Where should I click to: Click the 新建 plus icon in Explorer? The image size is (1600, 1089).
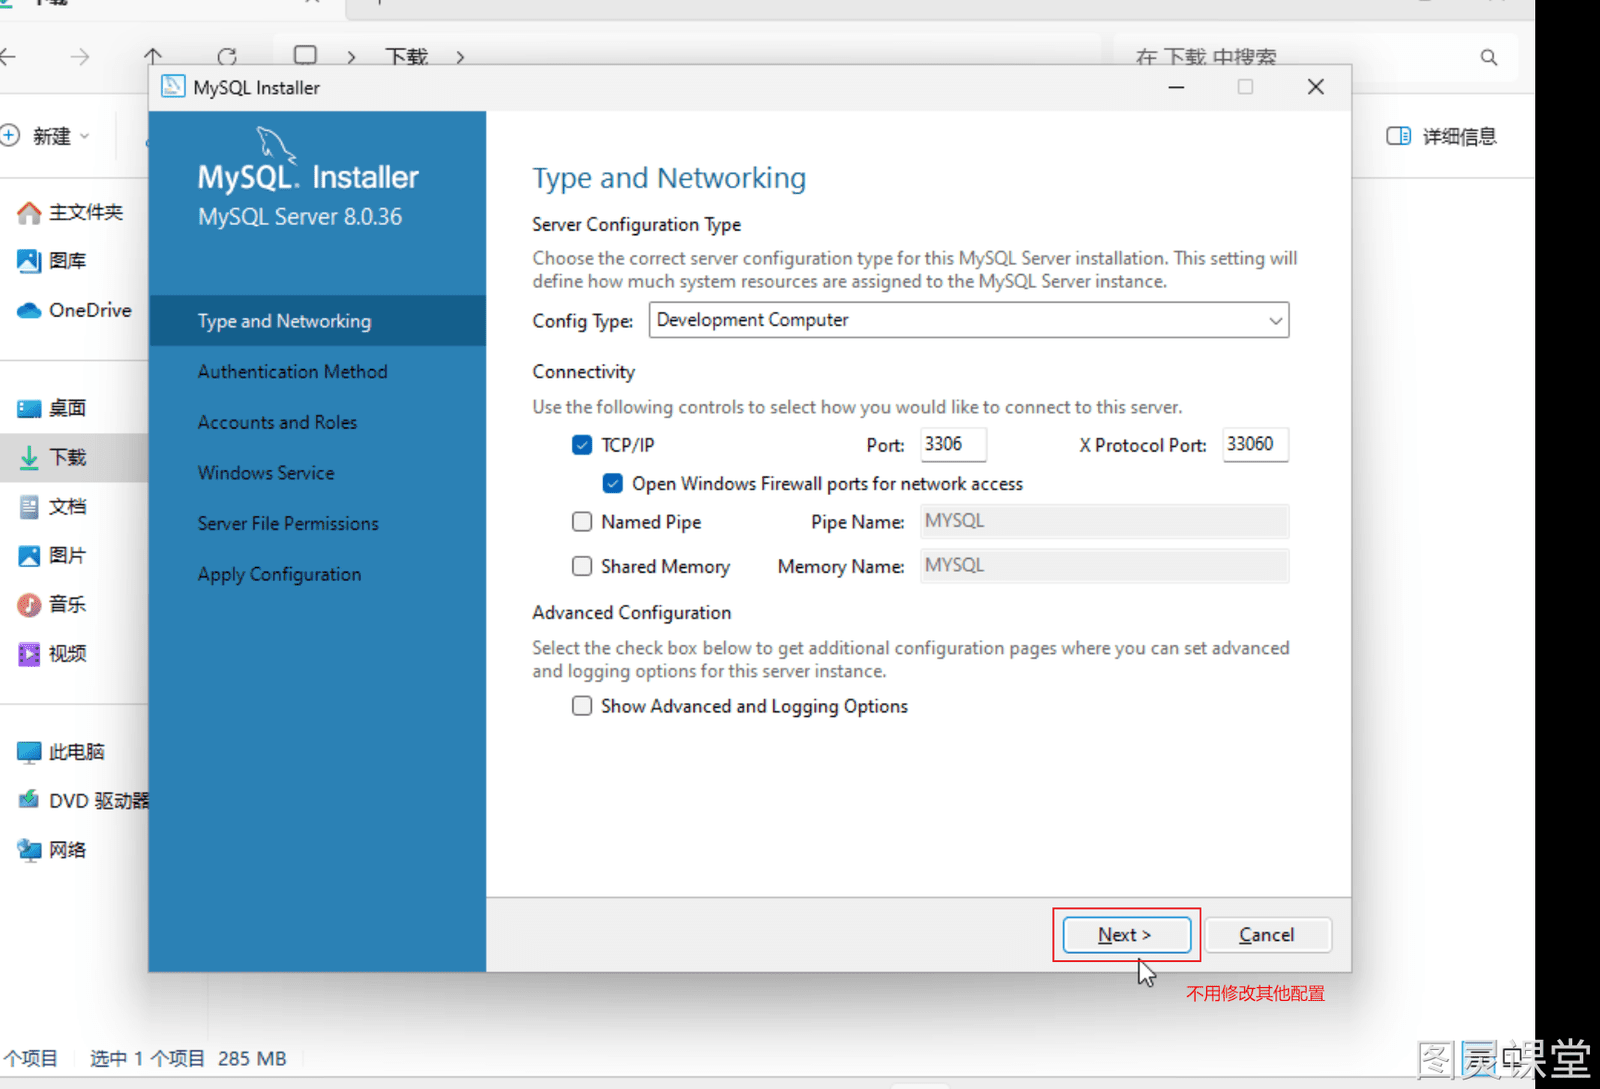[x=10, y=135]
